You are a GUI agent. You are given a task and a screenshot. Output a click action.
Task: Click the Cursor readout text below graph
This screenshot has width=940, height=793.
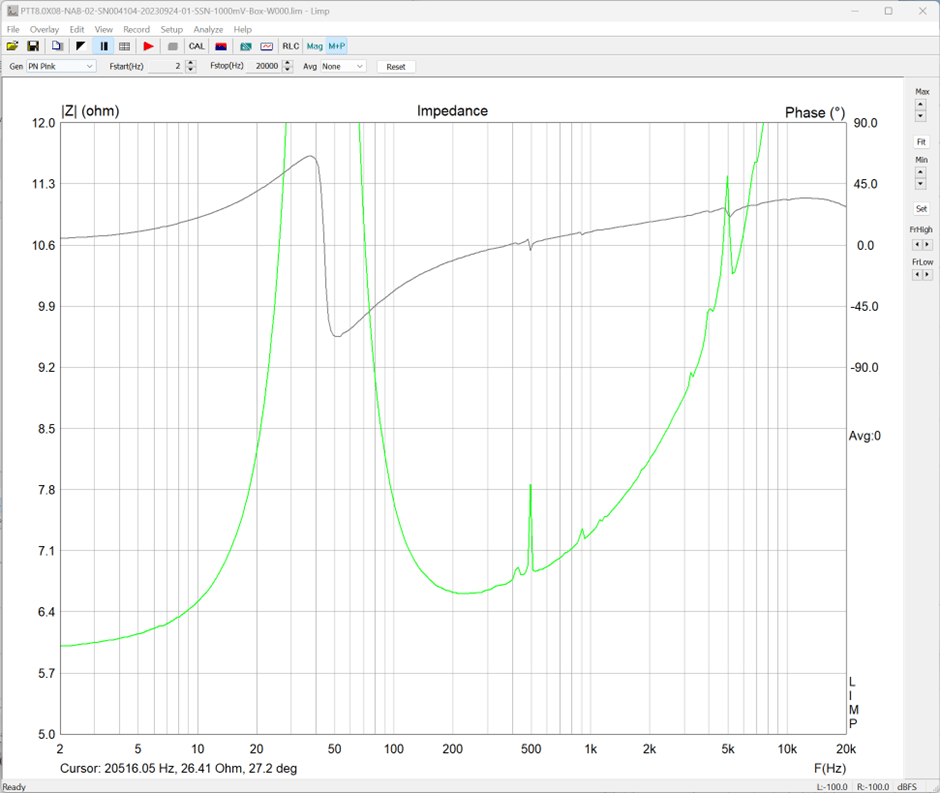click(x=179, y=768)
